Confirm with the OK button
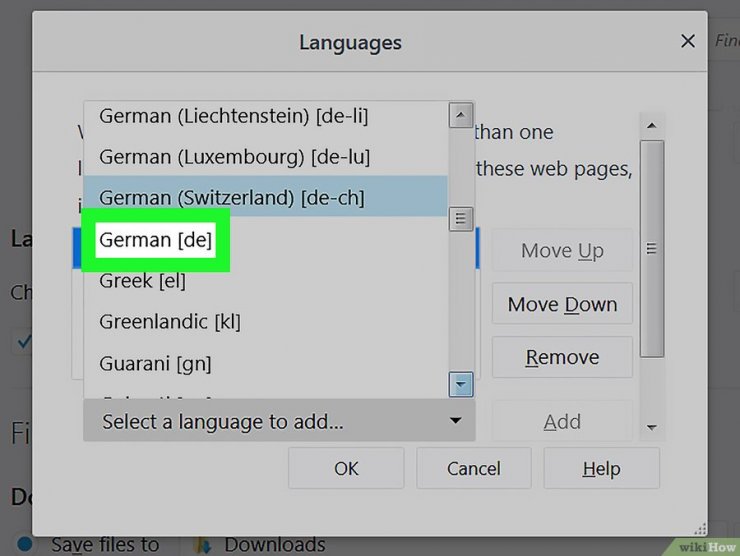Screen dimensions: 740x556 coord(346,468)
